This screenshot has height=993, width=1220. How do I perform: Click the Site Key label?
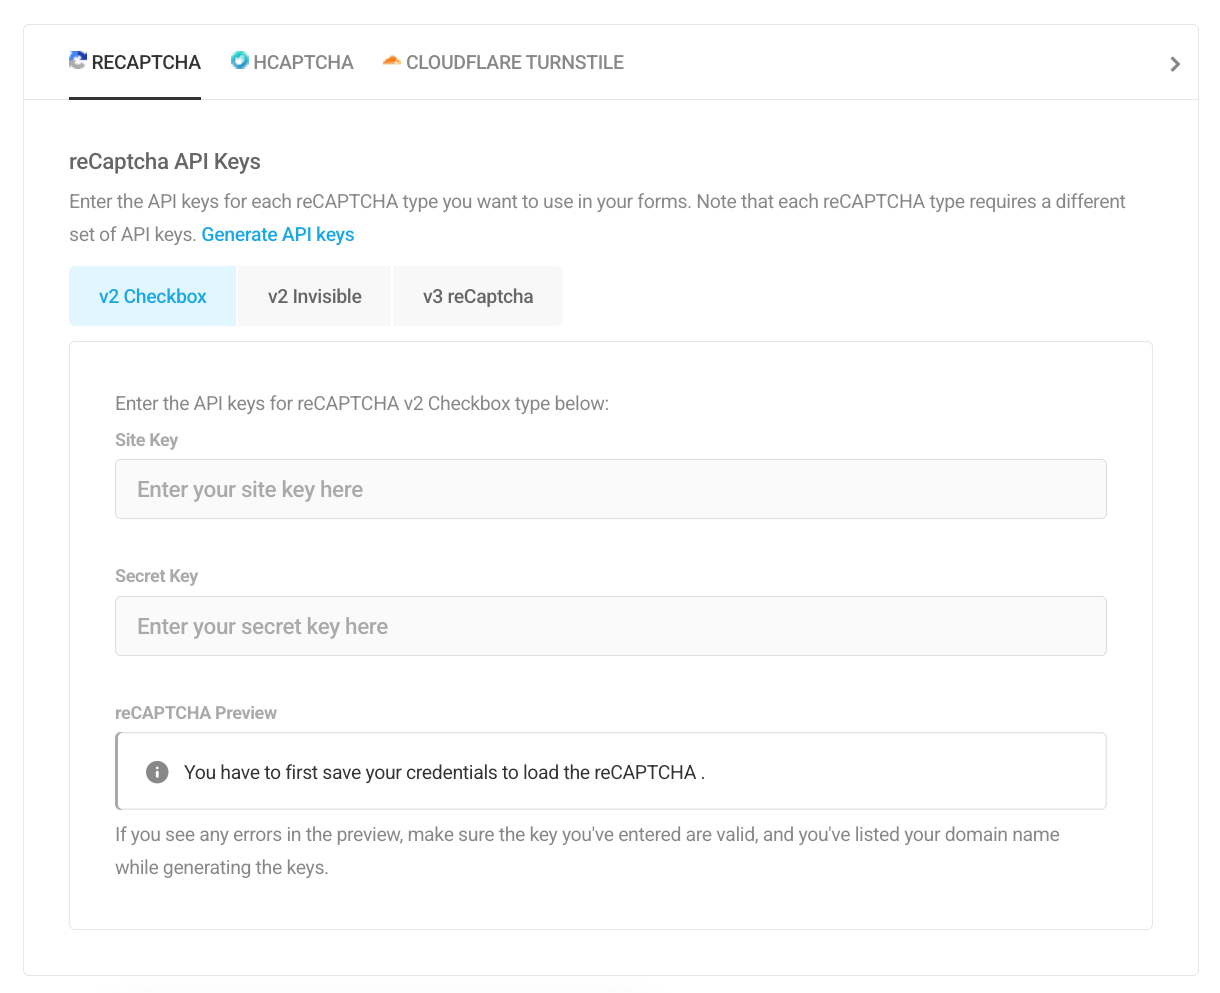pyautogui.click(x=147, y=440)
